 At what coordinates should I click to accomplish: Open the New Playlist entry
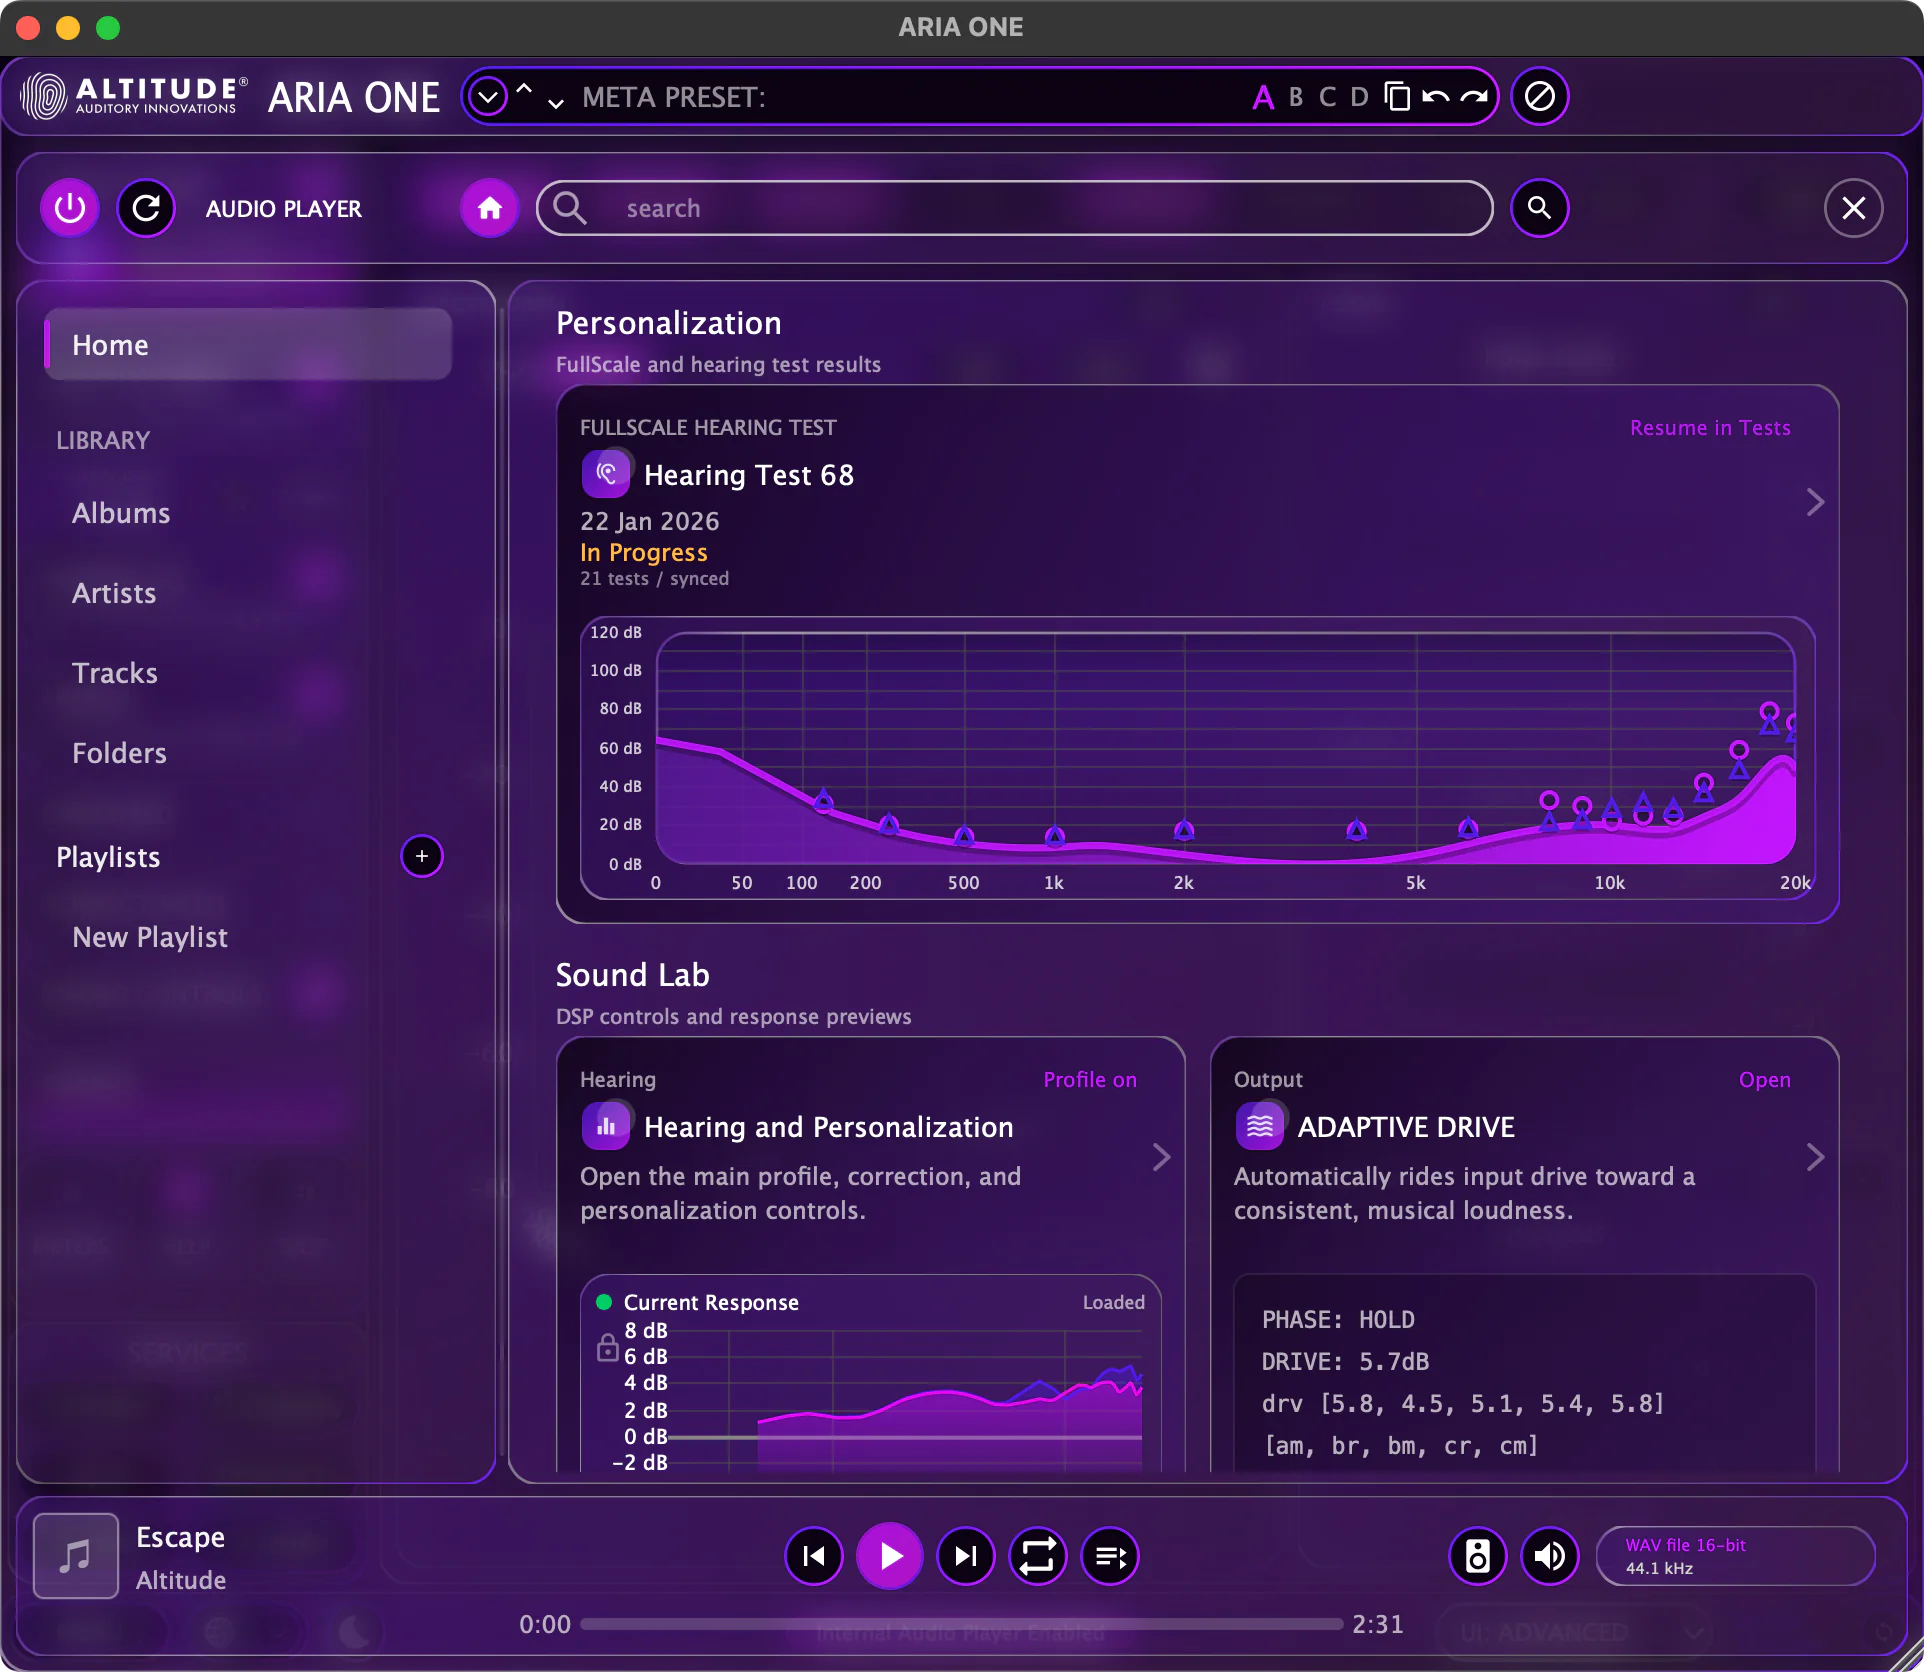click(150, 937)
